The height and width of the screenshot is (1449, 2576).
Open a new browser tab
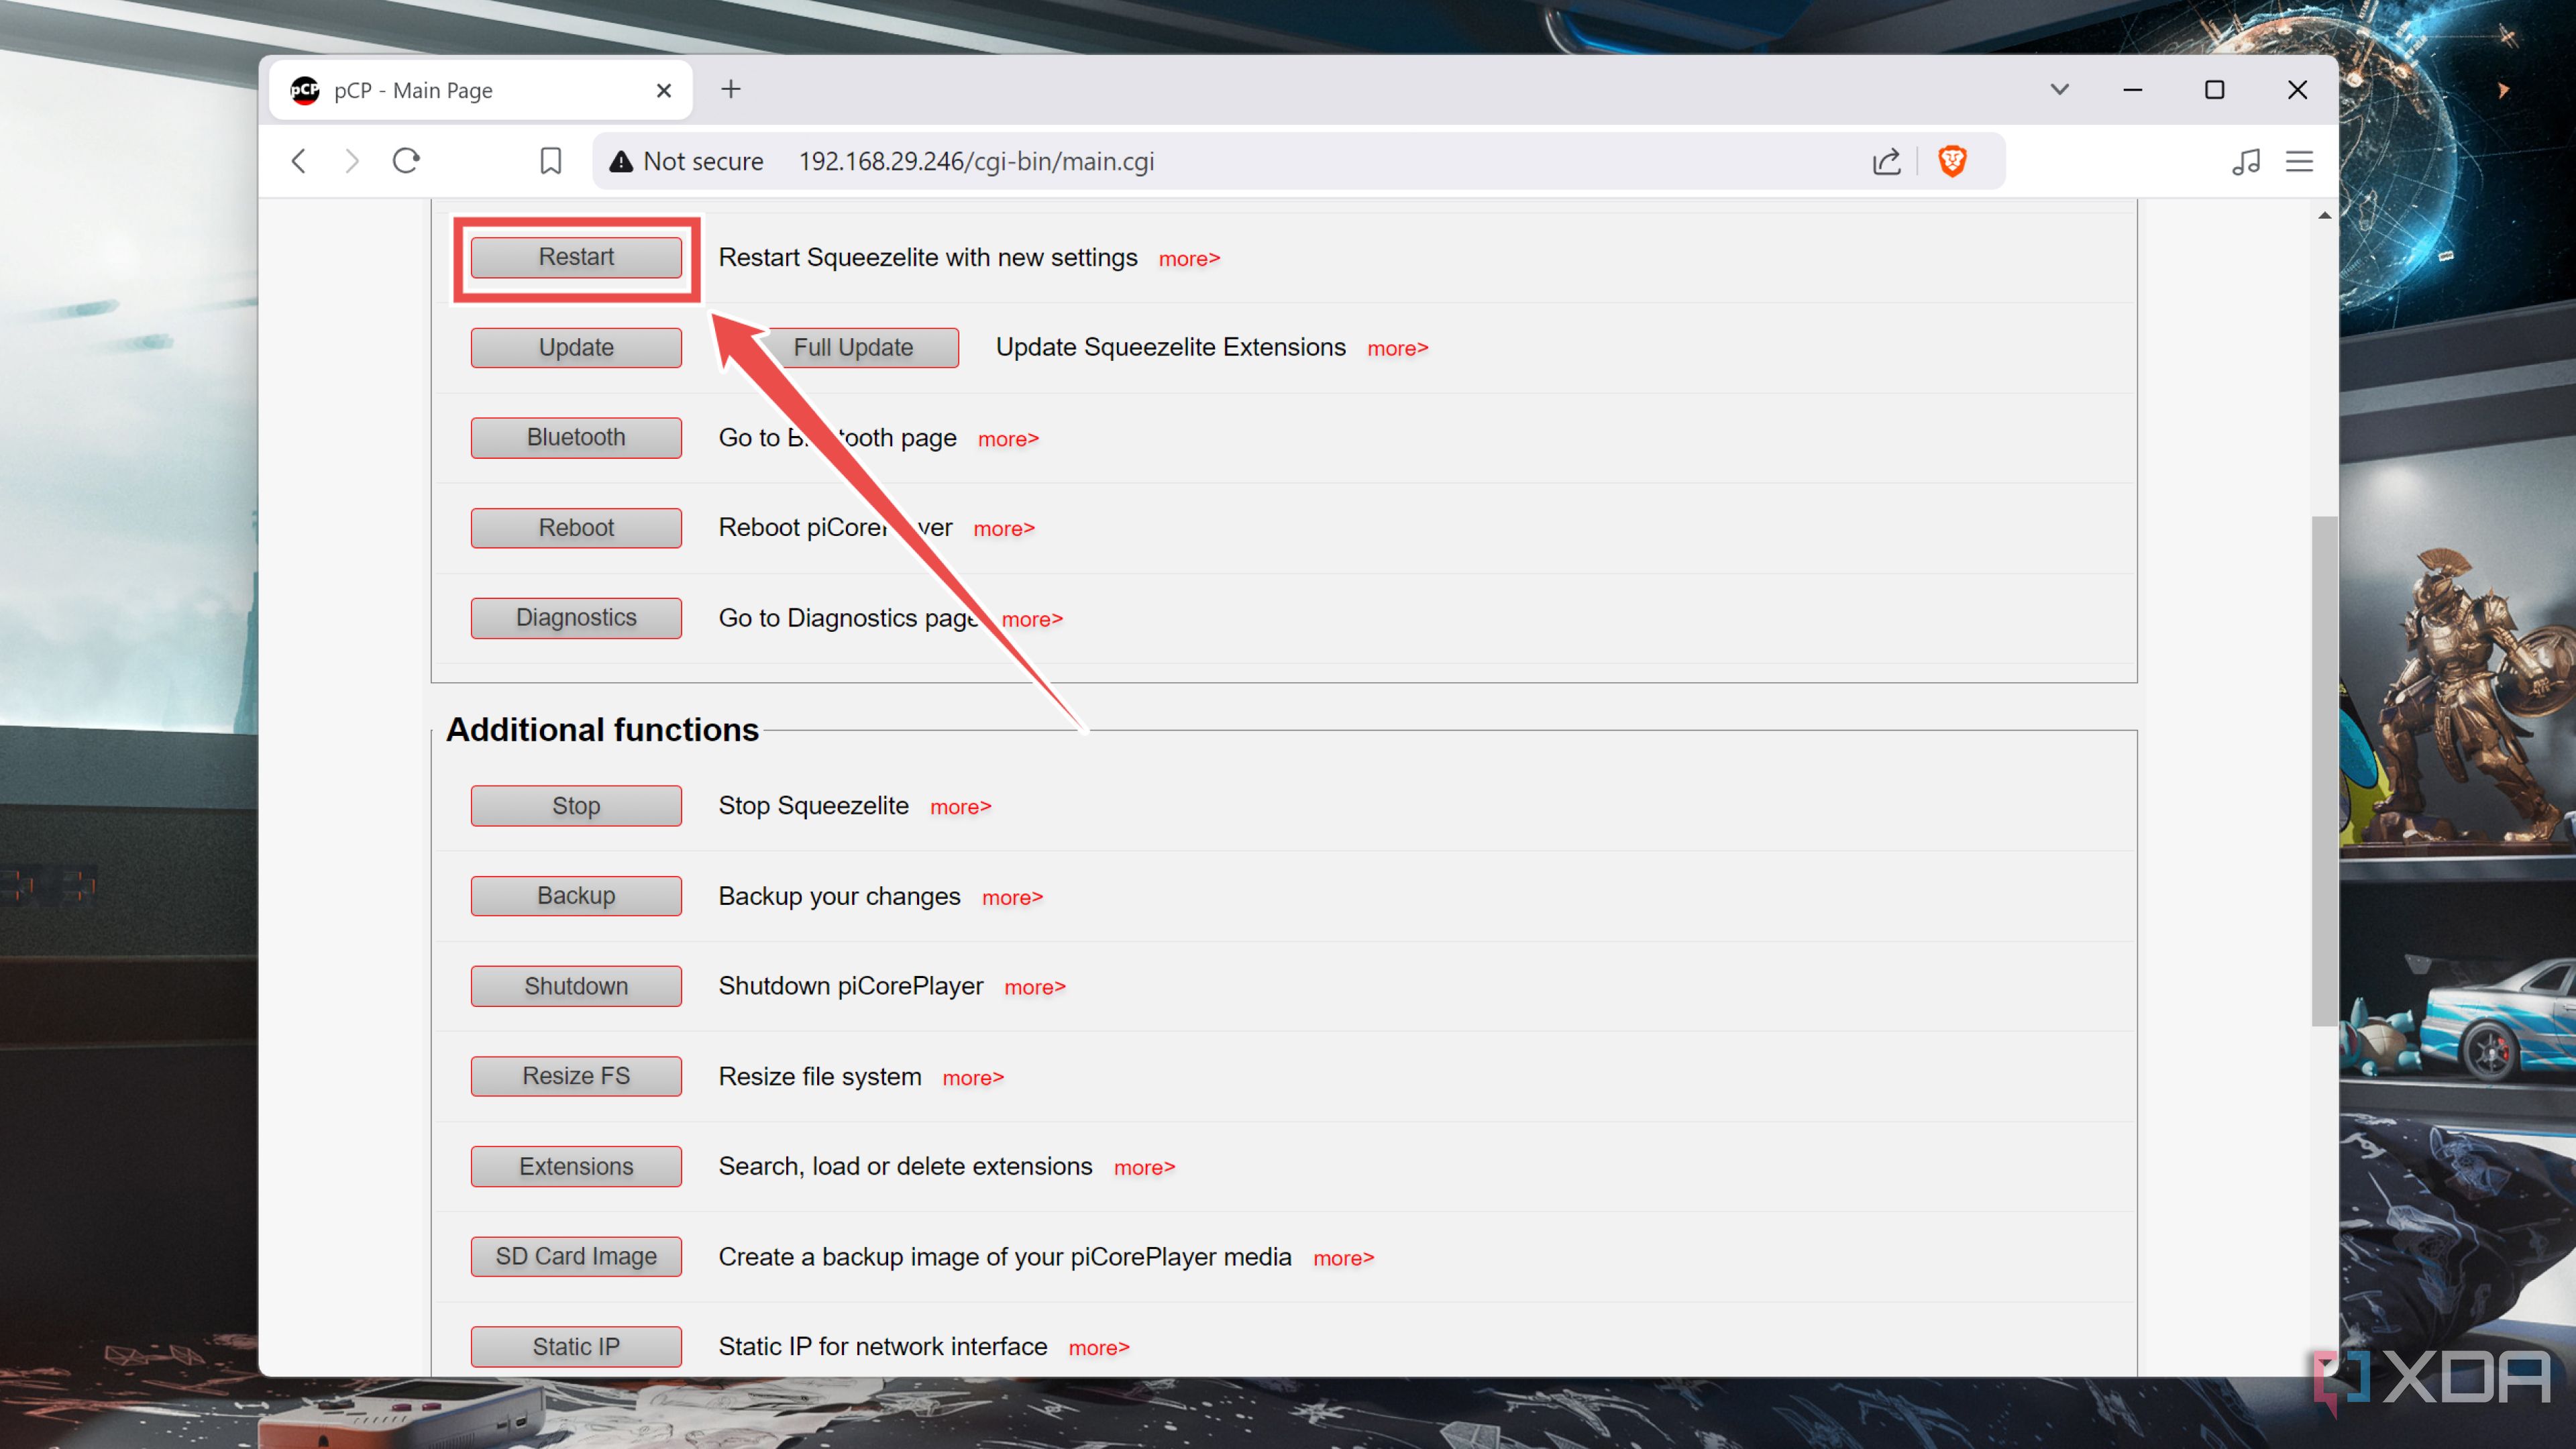731,89
